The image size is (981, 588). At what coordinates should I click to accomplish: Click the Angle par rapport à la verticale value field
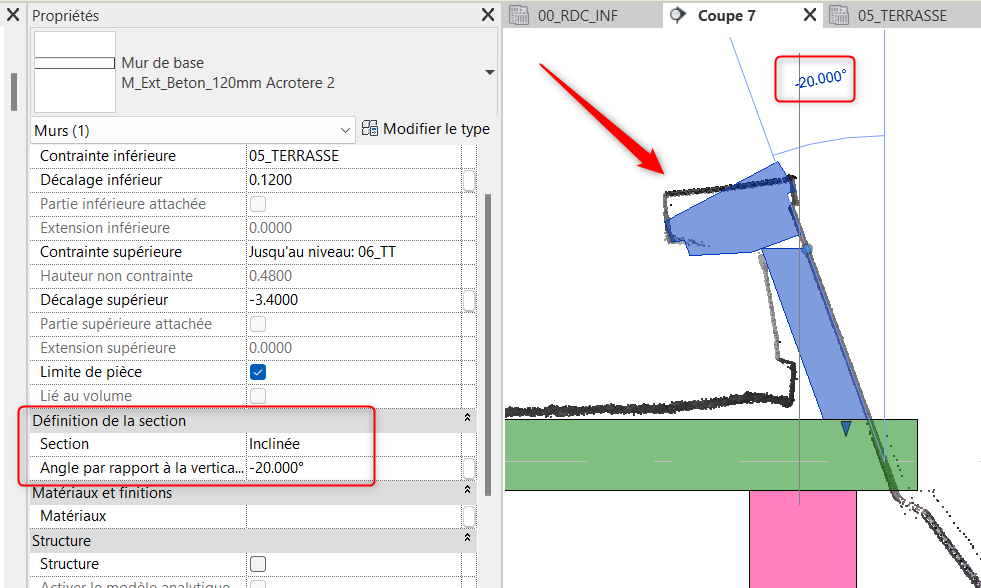350,468
